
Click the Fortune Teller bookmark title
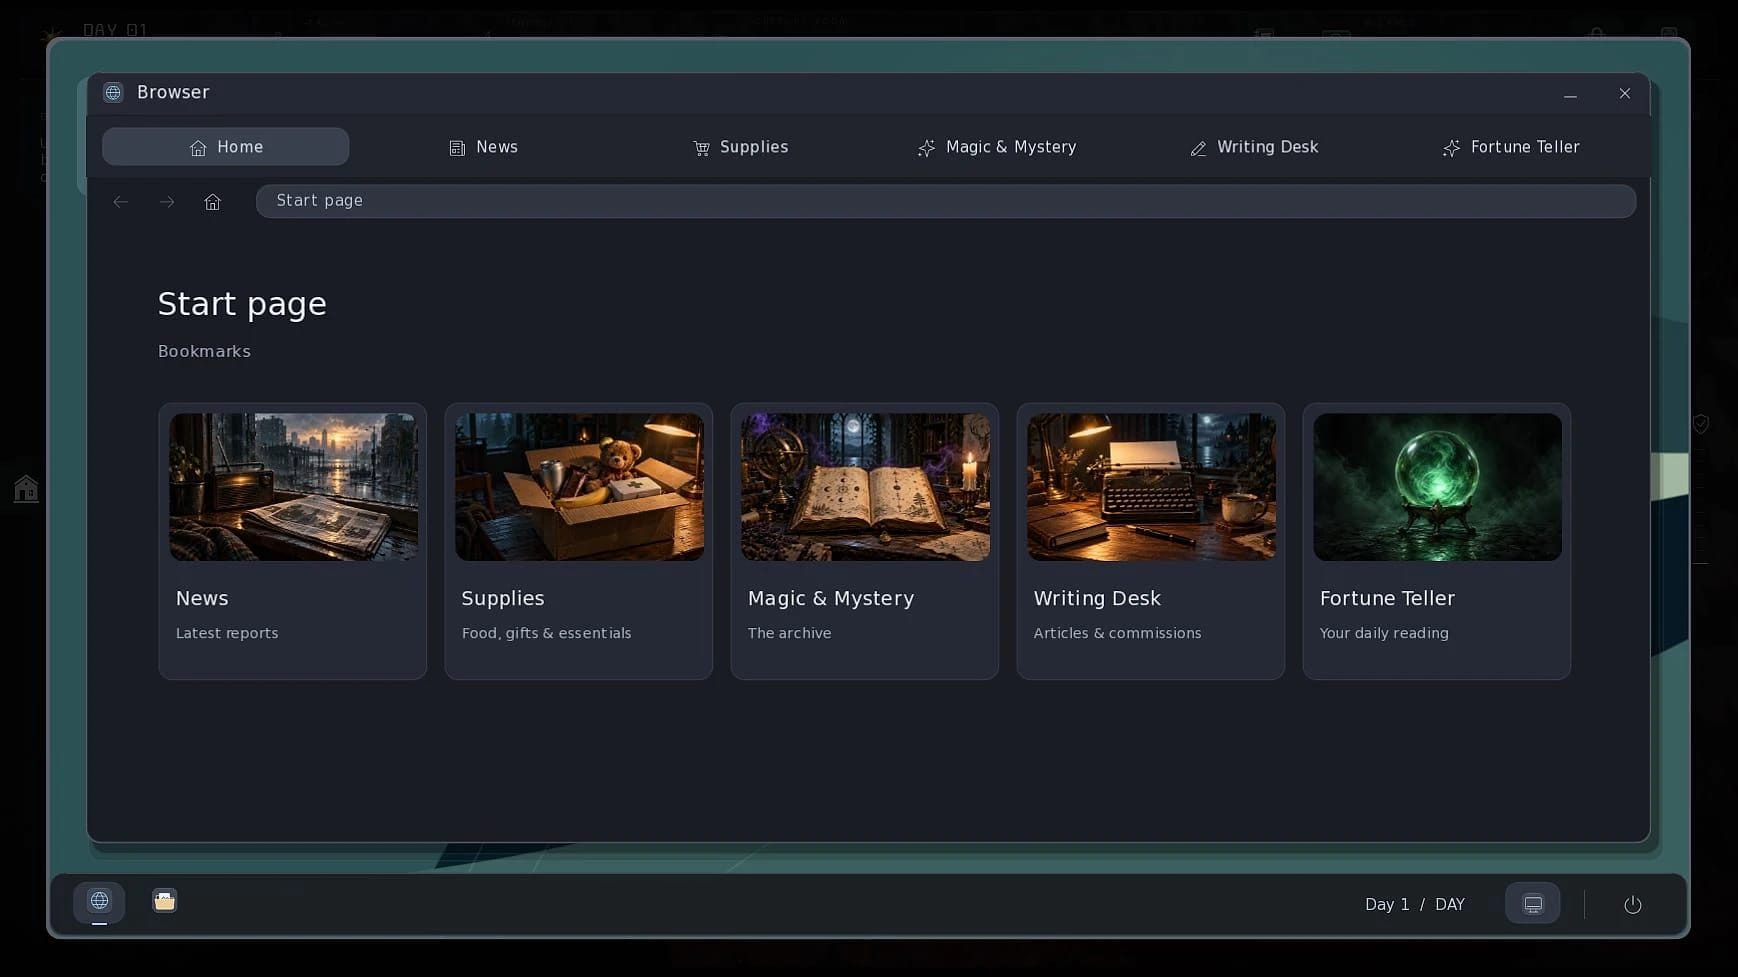(1387, 598)
